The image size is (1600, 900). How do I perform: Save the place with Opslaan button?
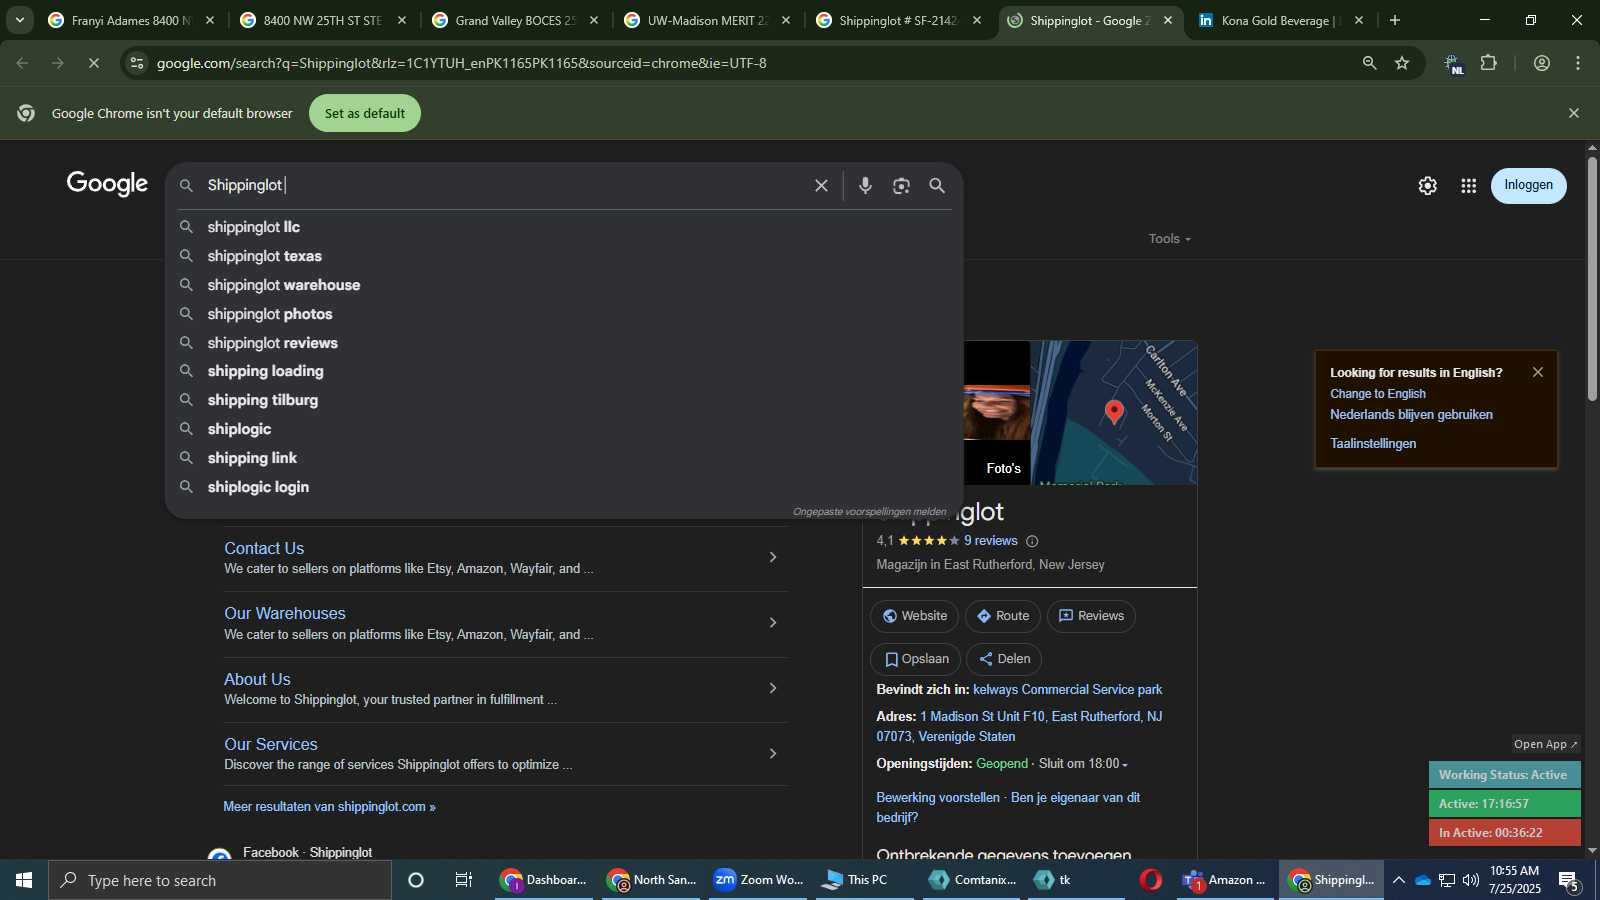point(915,659)
